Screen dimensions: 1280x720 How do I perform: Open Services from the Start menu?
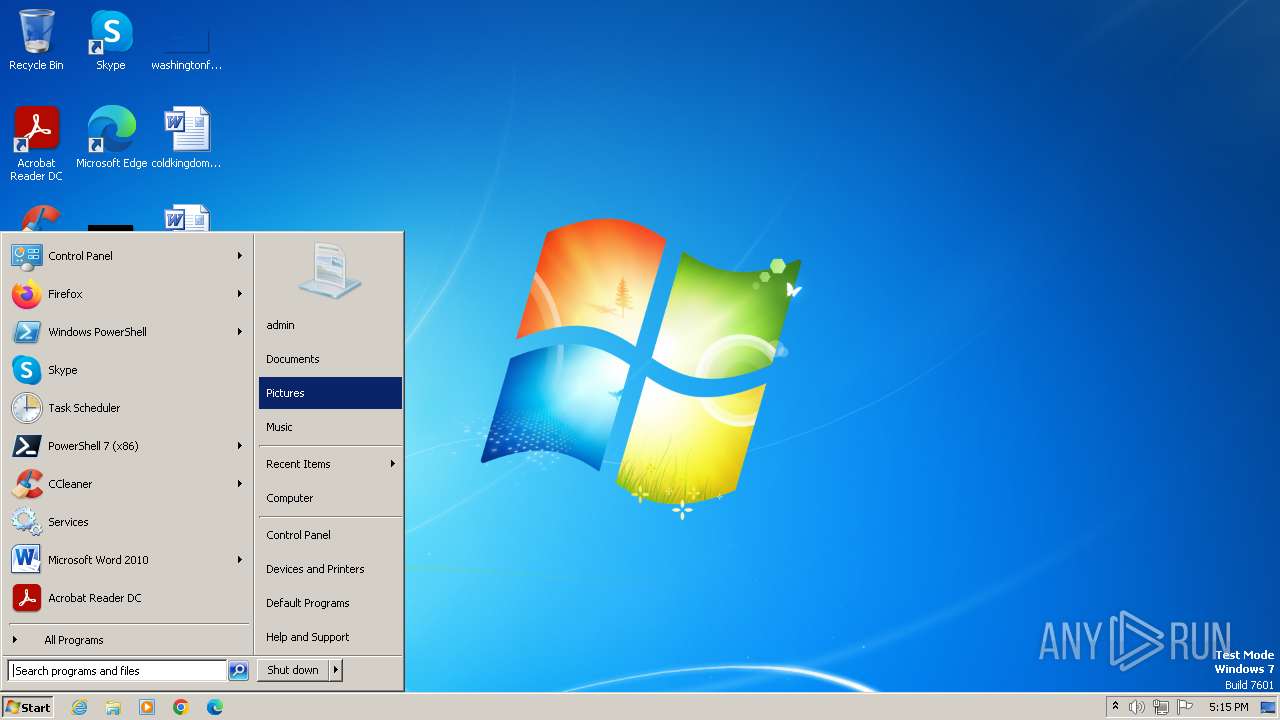[x=128, y=522]
